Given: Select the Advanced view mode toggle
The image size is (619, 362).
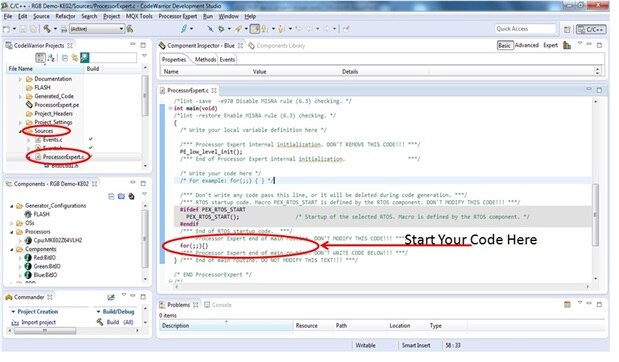Looking at the screenshot, I should pos(527,45).
